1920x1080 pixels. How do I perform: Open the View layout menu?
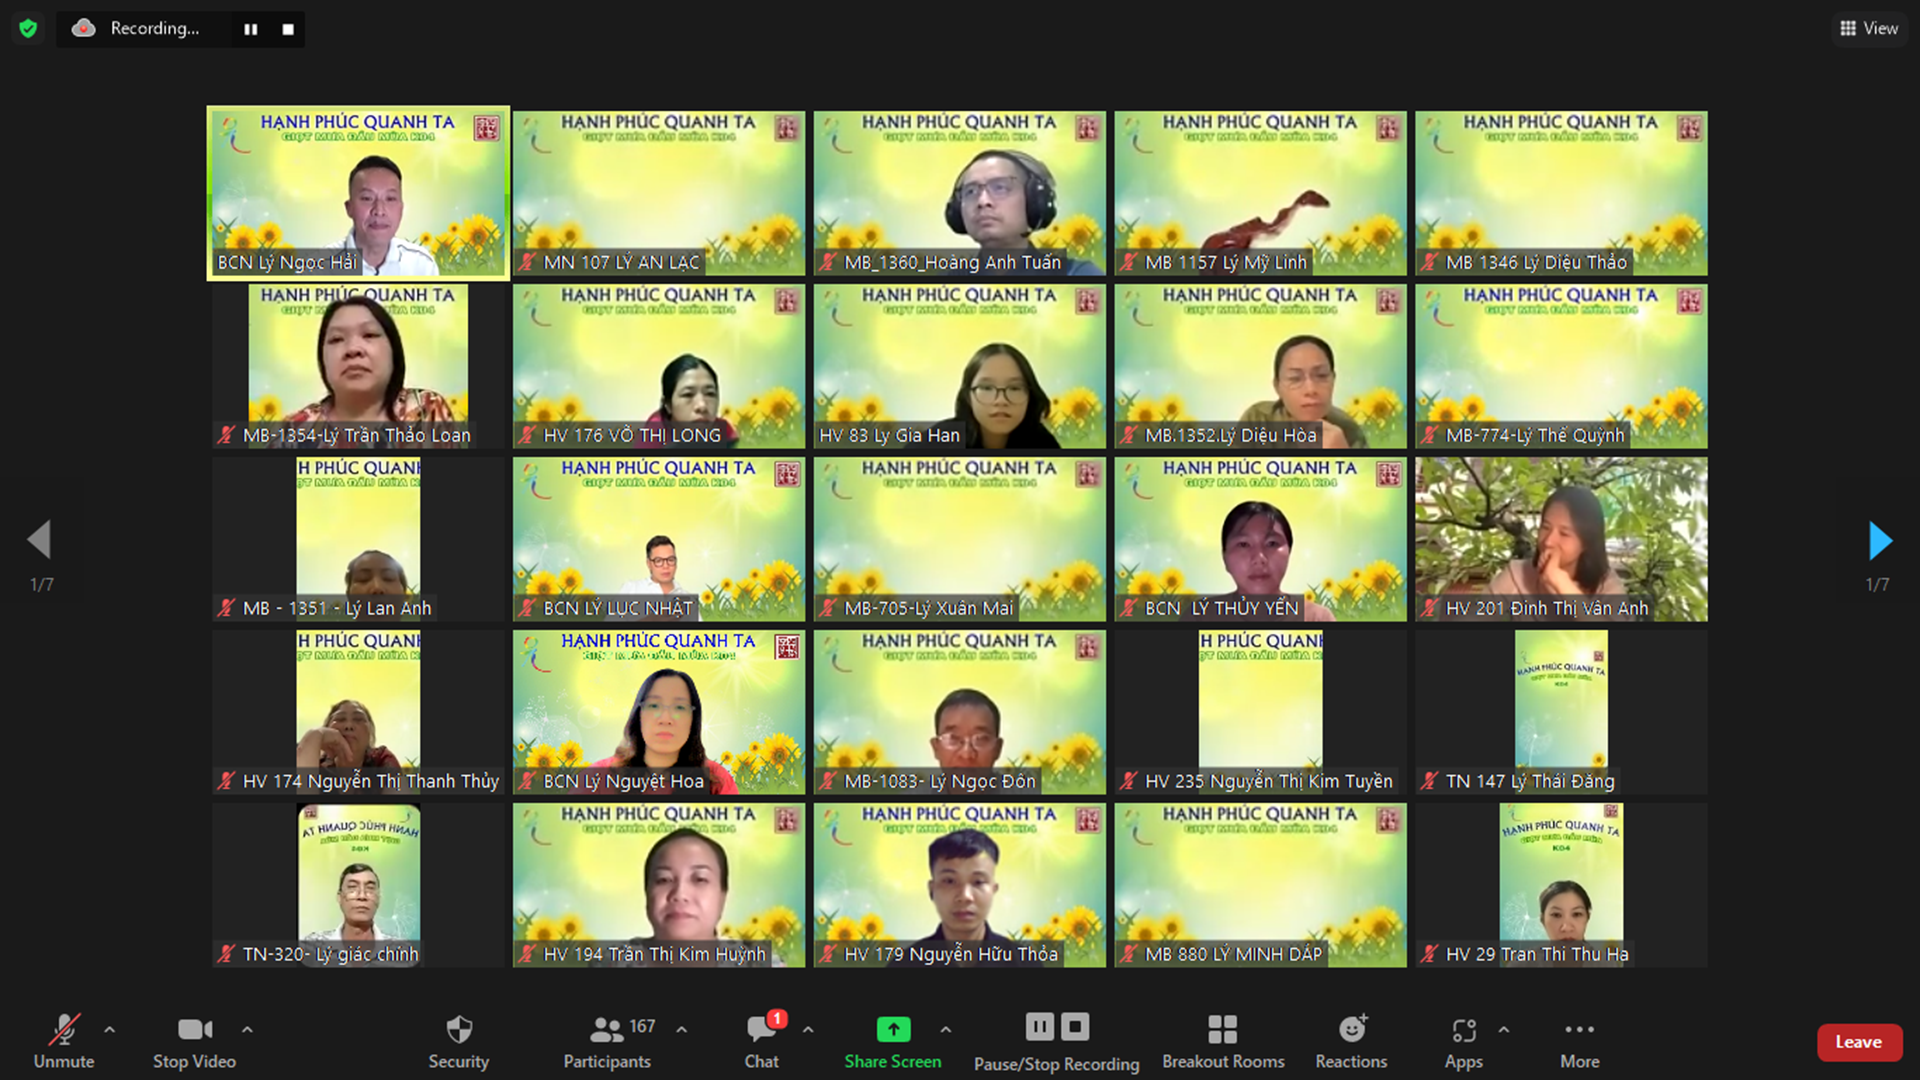pyautogui.click(x=1868, y=28)
